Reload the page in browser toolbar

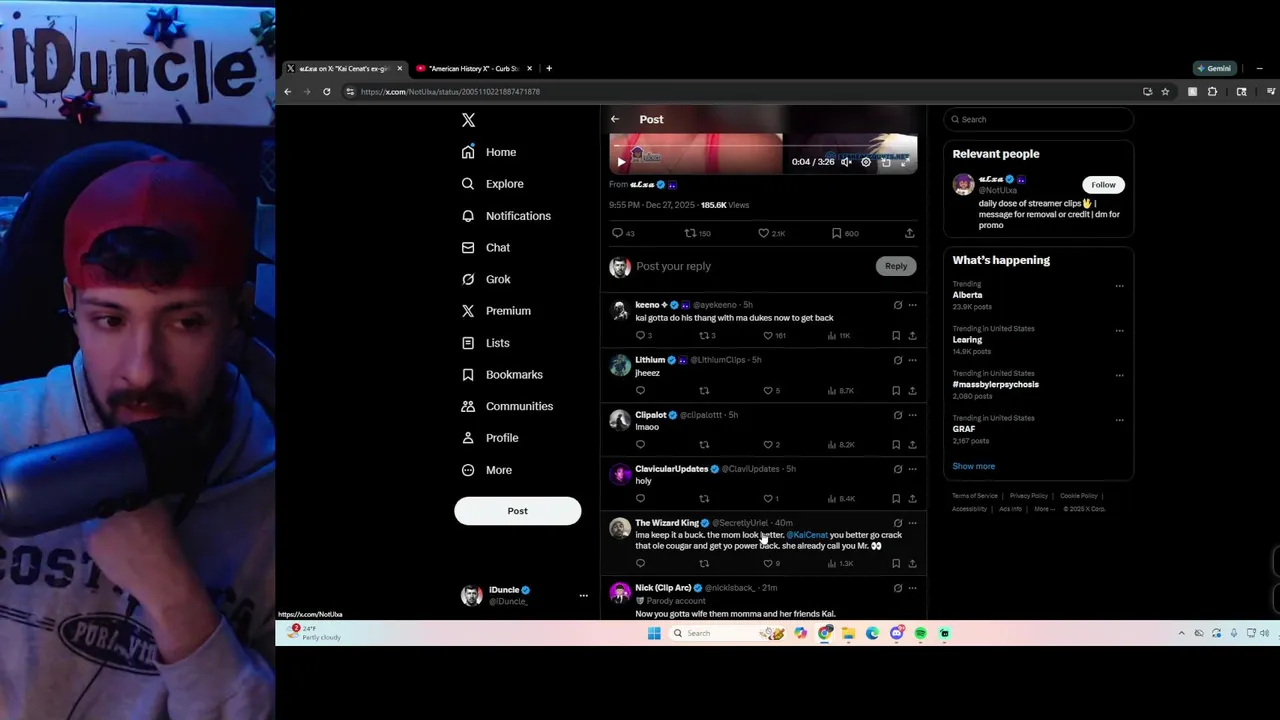click(x=326, y=92)
